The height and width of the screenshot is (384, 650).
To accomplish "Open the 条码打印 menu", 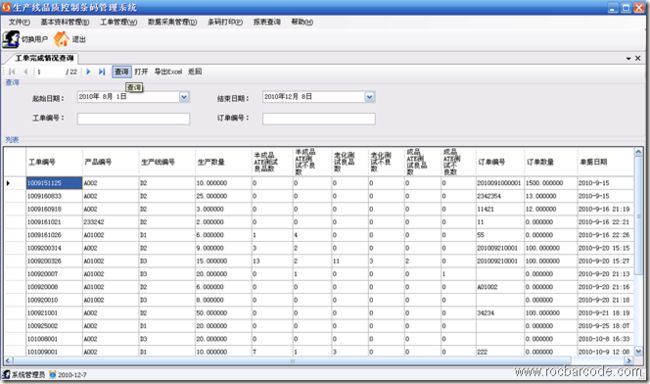I will tap(225, 22).
